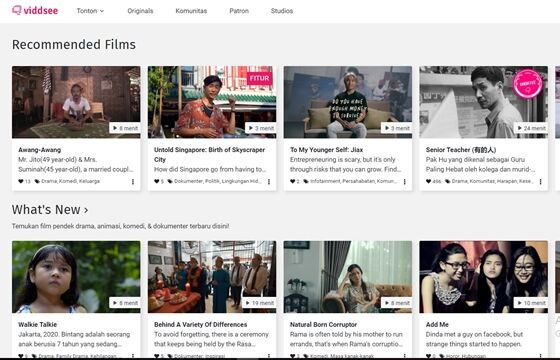
Task: Click the tag icon on Untold Singapore card
Action: click(x=170, y=181)
